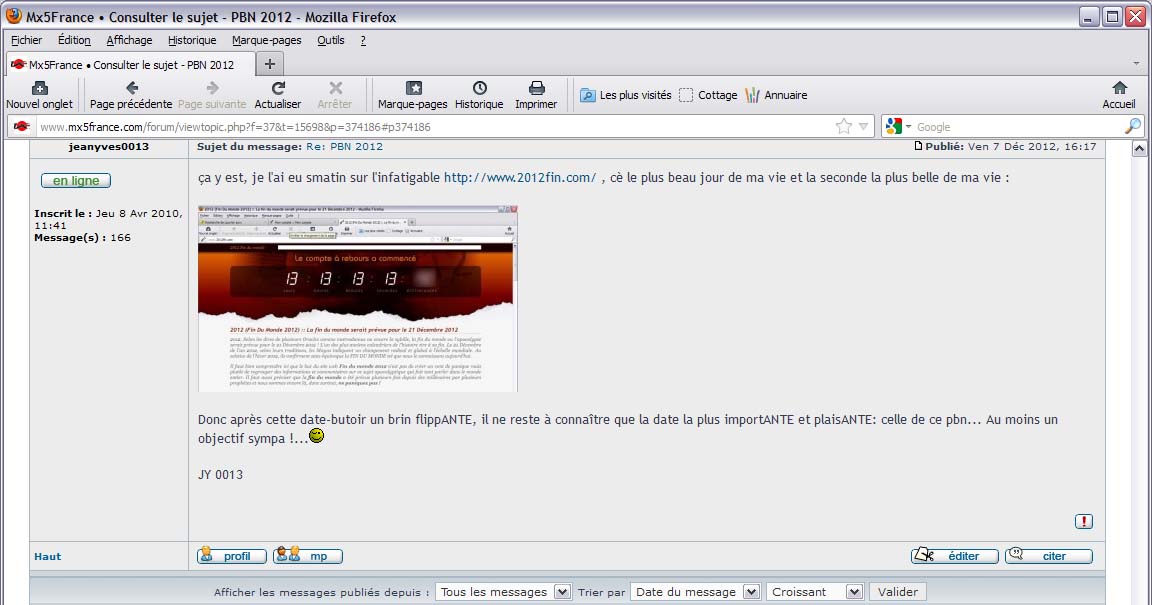Open the countdown screenshot thumbnail
The width and height of the screenshot is (1152, 605).
[358, 298]
